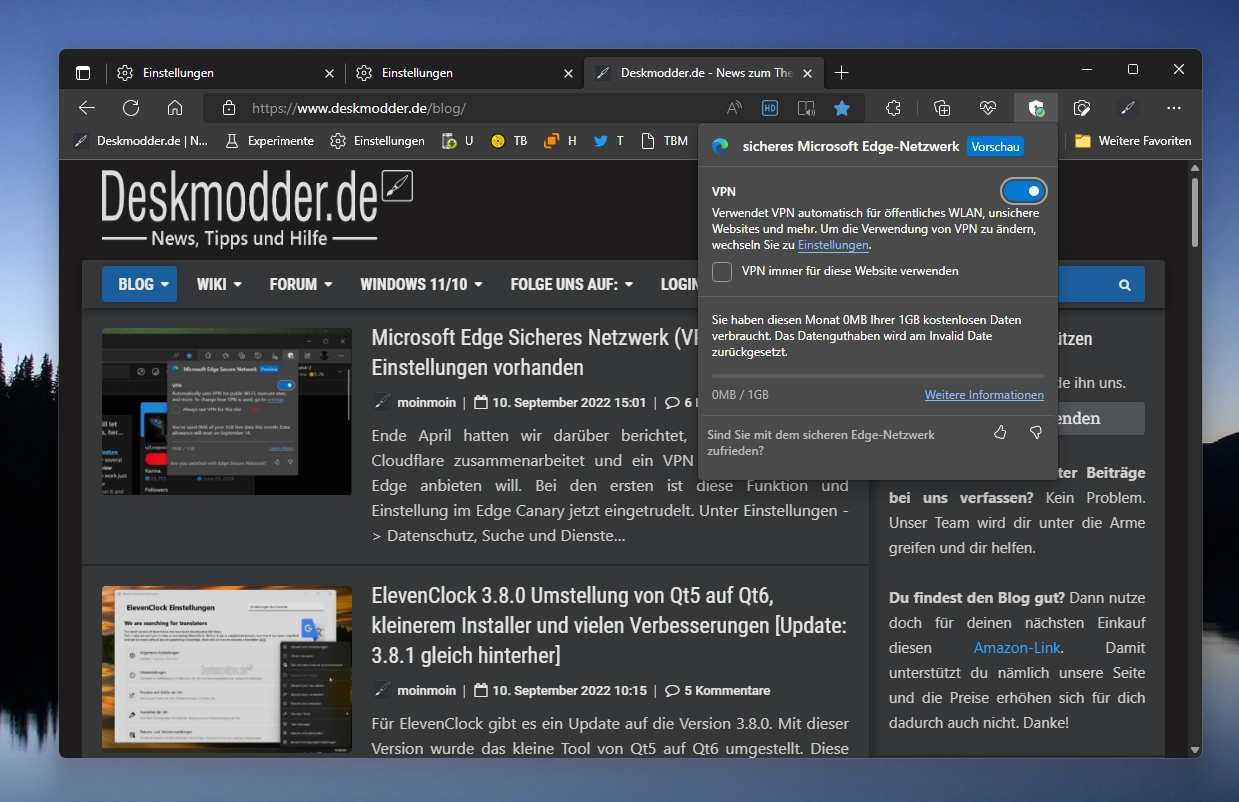Open the TB favorite bookmark
The width and height of the screenshot is (1239, 802).
pyautogui.click(x=509, y=141)
